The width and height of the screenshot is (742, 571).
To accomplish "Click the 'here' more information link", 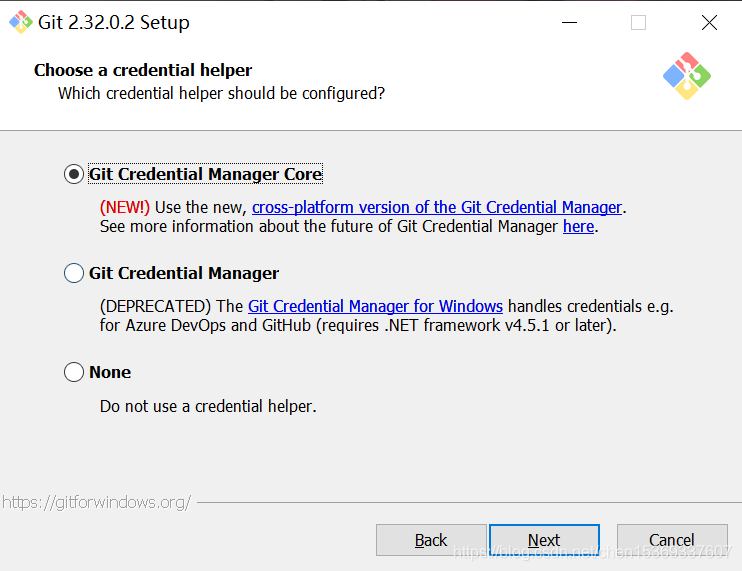I will point(578,226).
